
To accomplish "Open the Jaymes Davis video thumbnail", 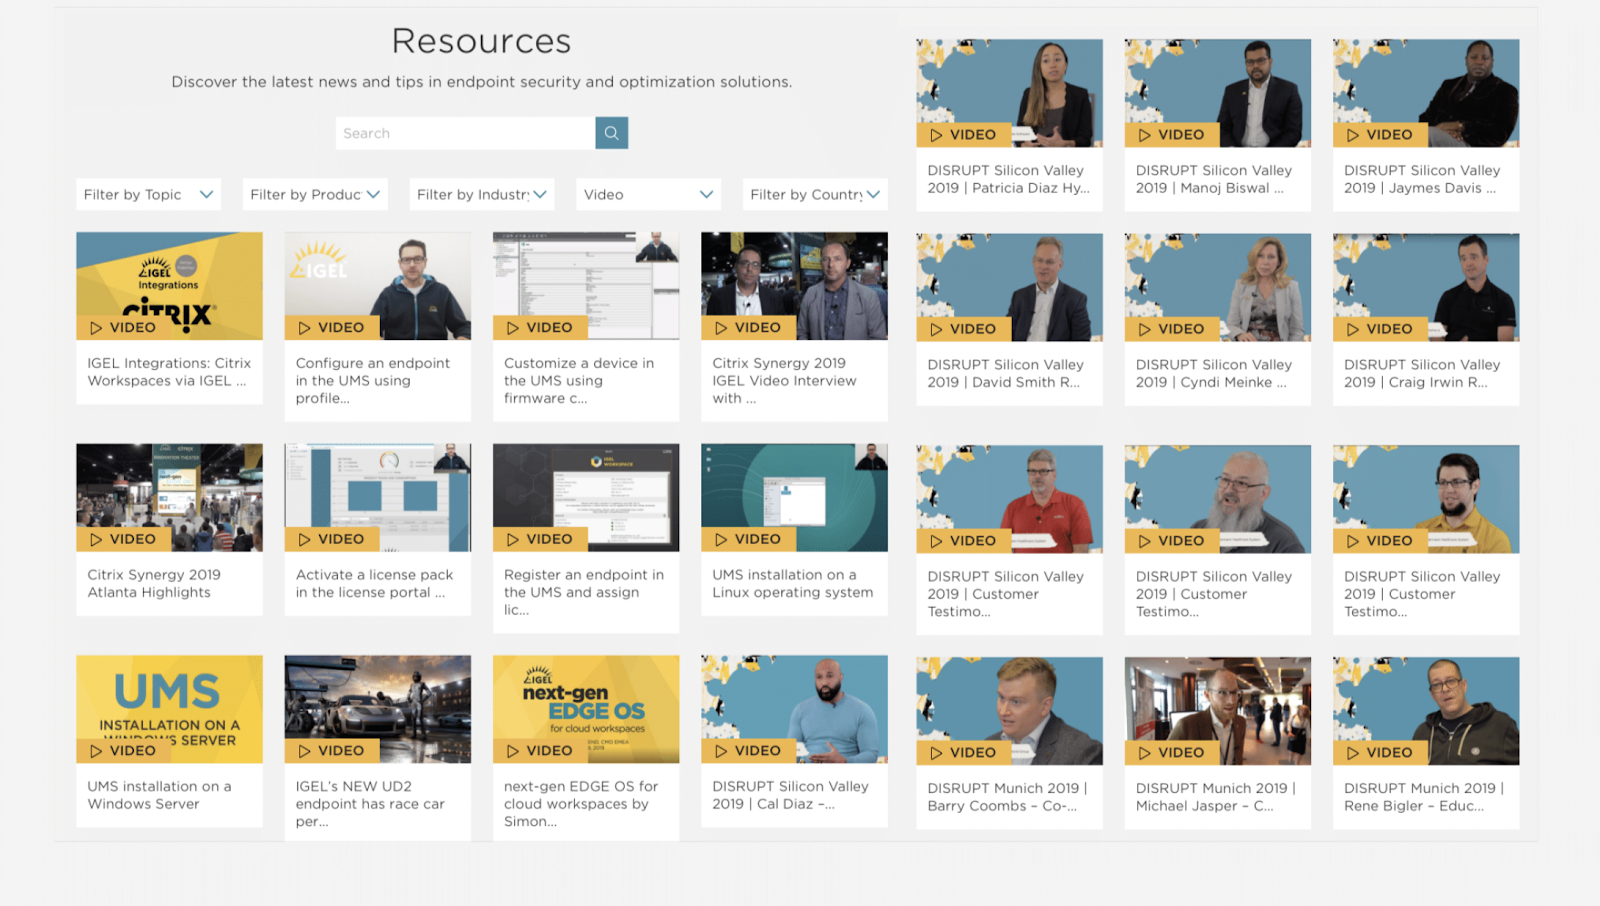I will 1426,93.
